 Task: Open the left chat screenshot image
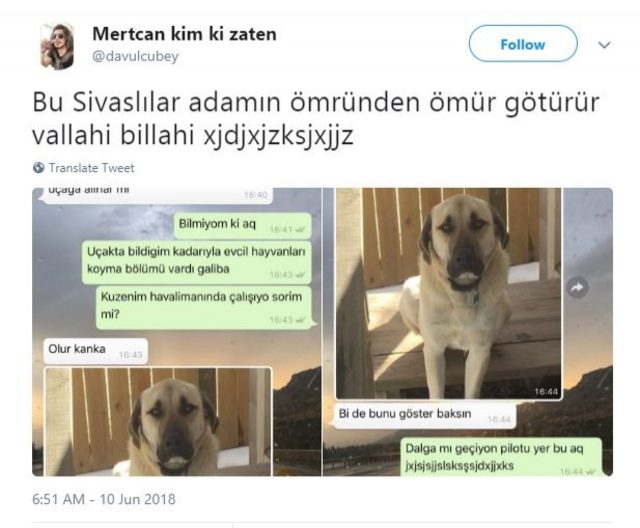click(x=177, y=332)
